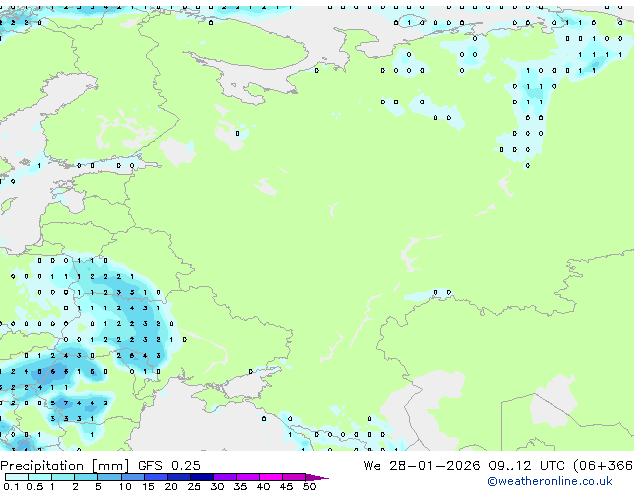Click the '09..12 UTC' time text
The height and width of the screenshot is (490, 634).
click(526, 466)
